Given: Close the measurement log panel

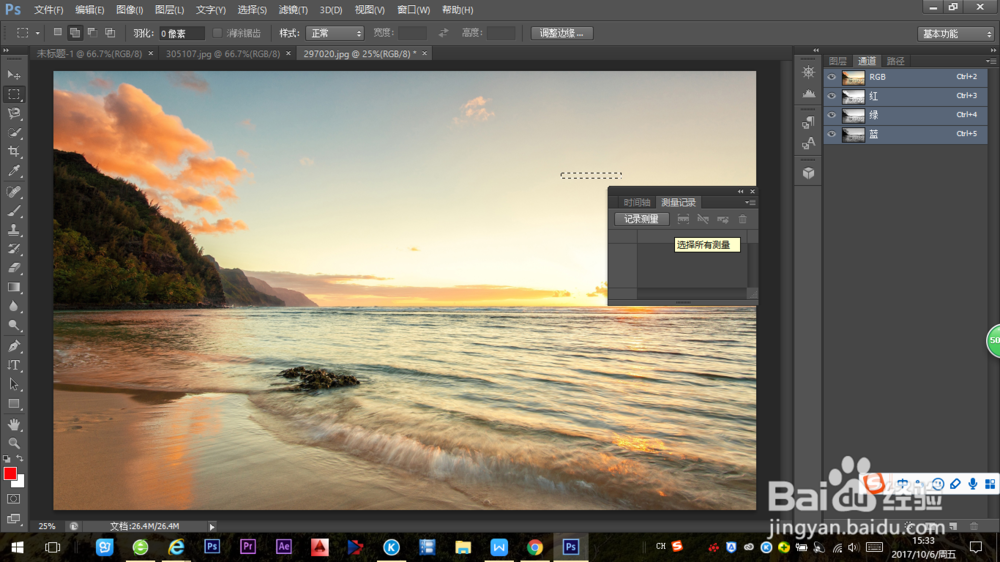Looking at the screenshot, I should [x=753, y=191].
